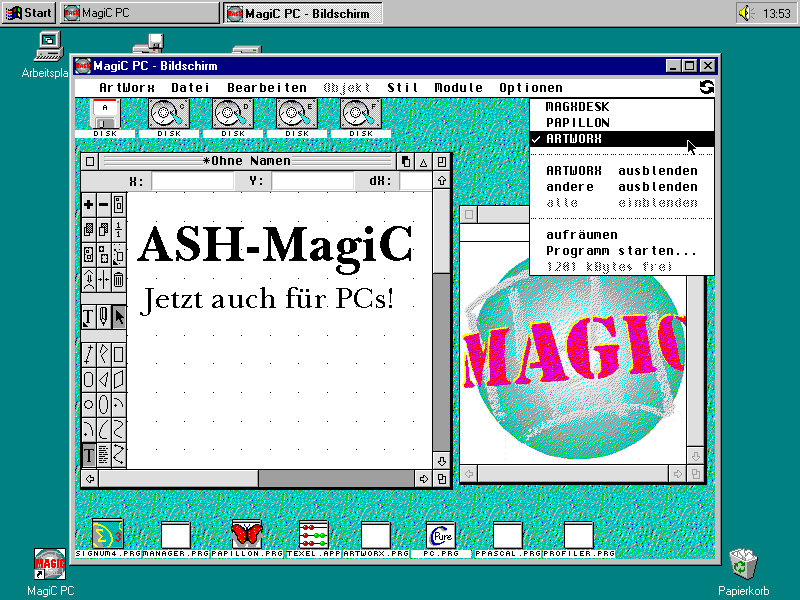Click MagiC PC taskbar button
Screen dimensions: 800x600
(140, 13)
